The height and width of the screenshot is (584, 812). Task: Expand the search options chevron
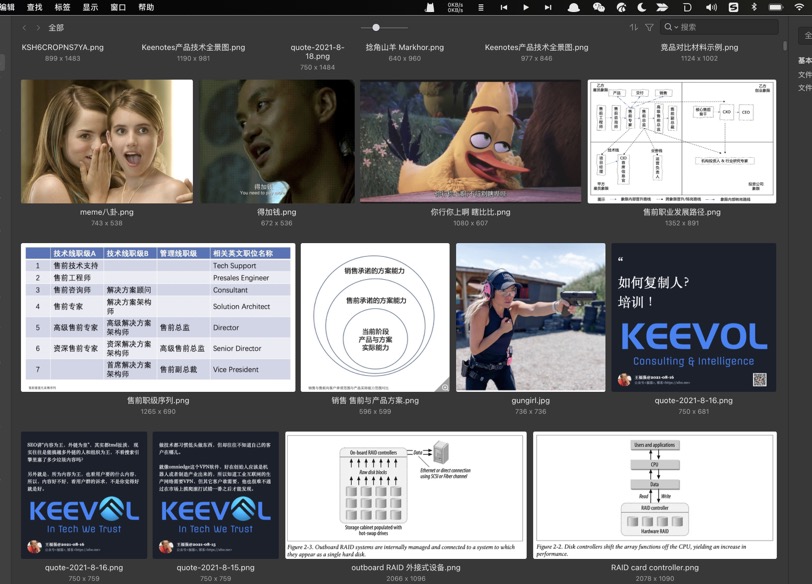[676, 27]
